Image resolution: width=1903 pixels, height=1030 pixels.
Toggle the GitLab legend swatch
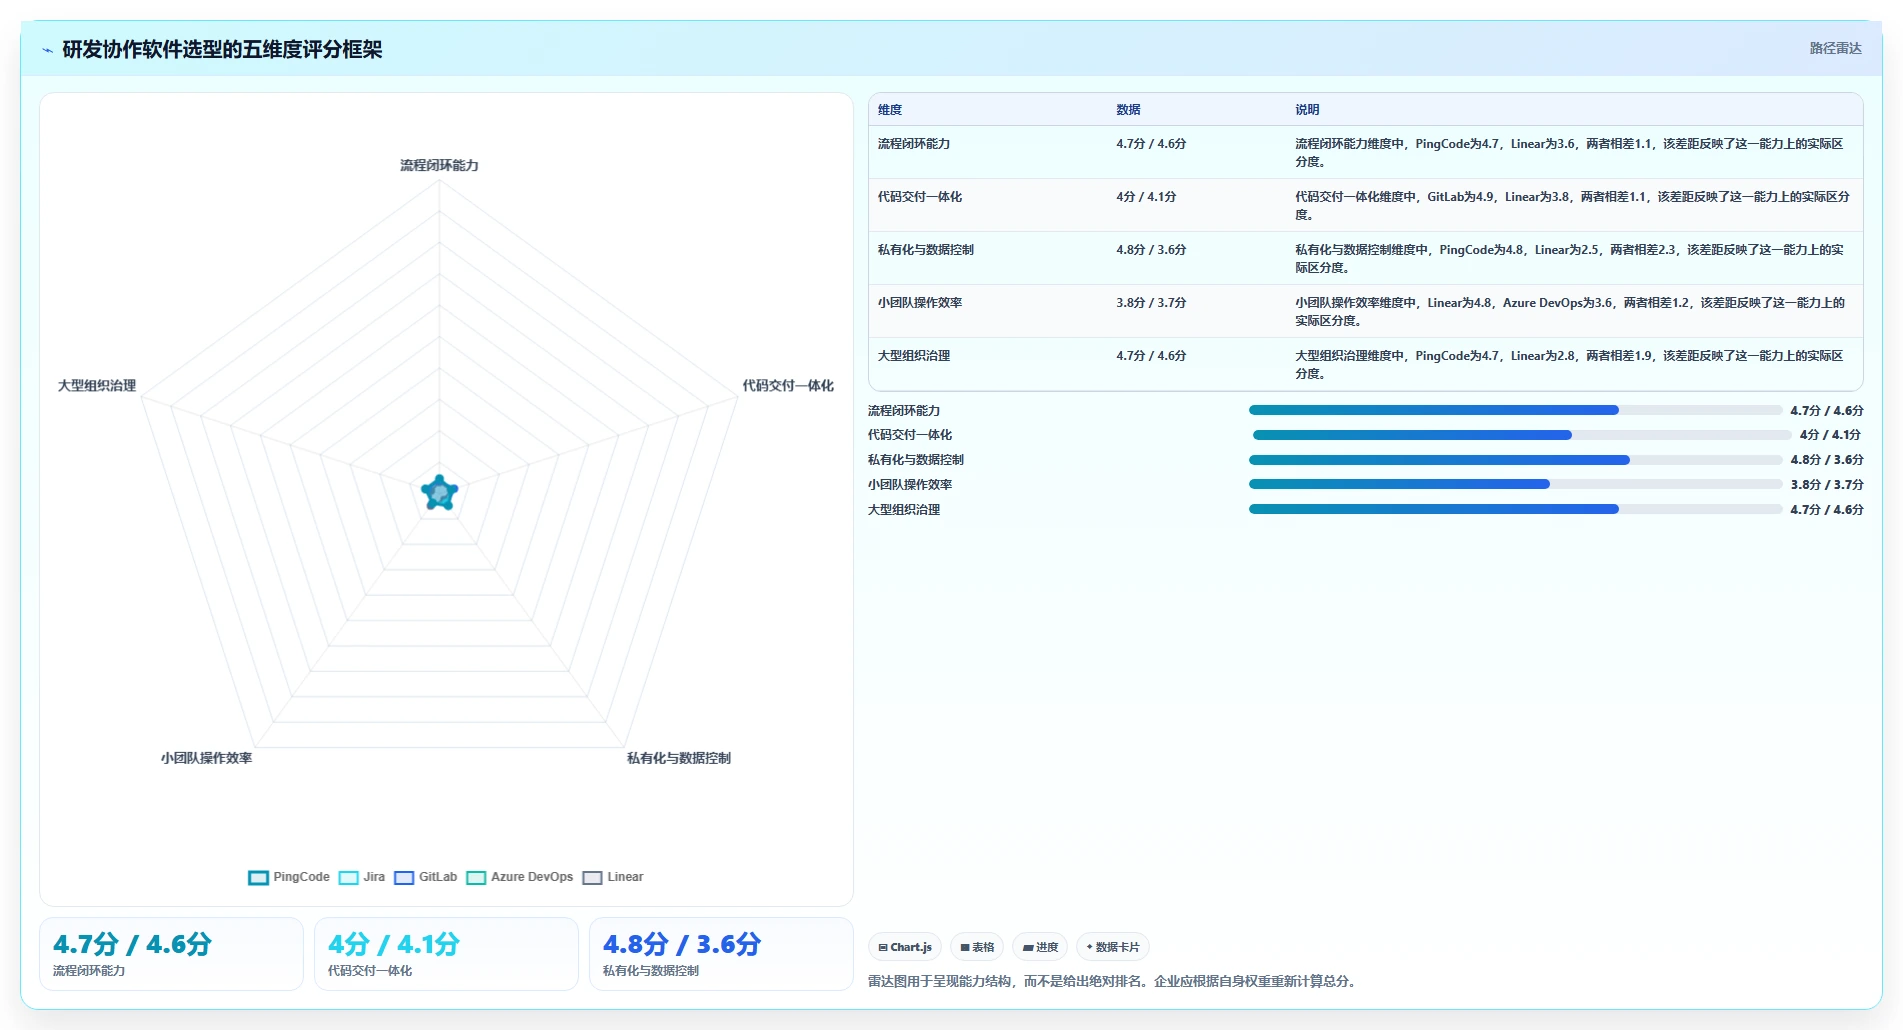point(404,877)
